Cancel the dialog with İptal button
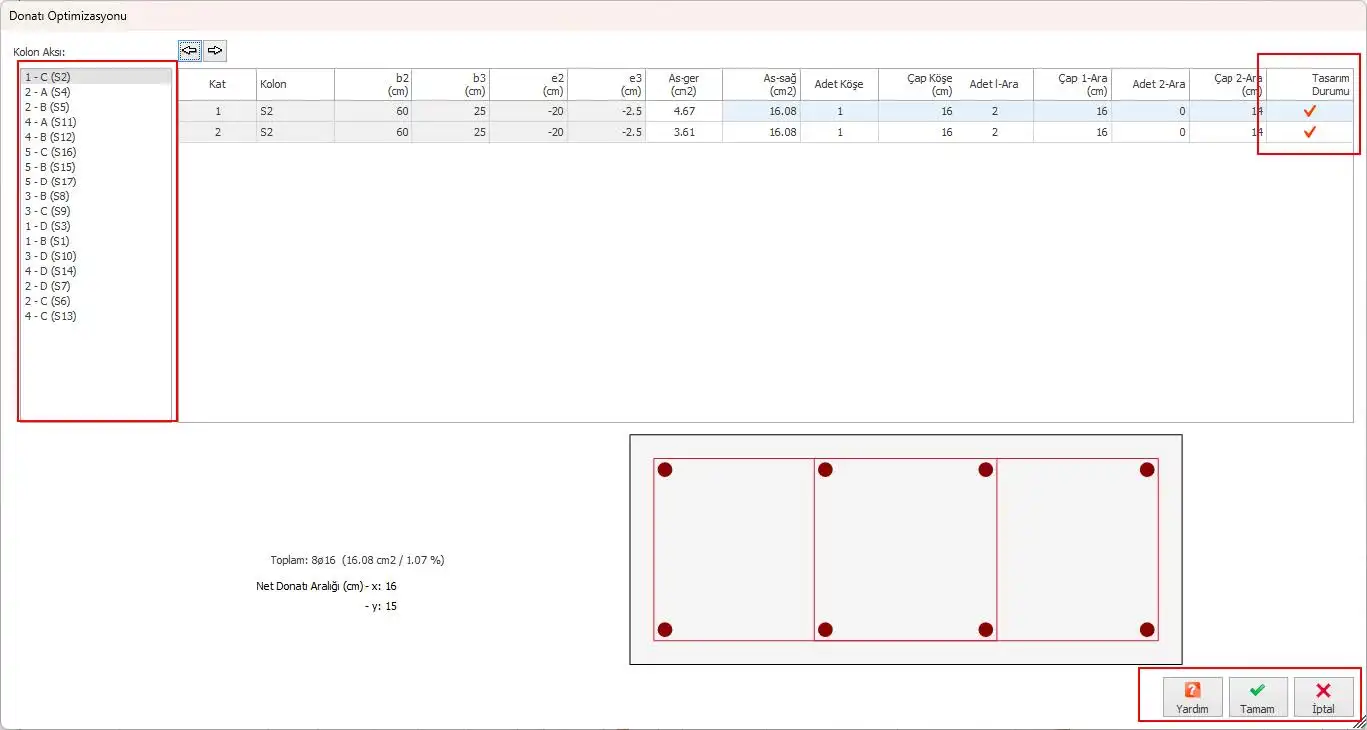Viewport: 1367px width, 730px height. point(1323,697)
